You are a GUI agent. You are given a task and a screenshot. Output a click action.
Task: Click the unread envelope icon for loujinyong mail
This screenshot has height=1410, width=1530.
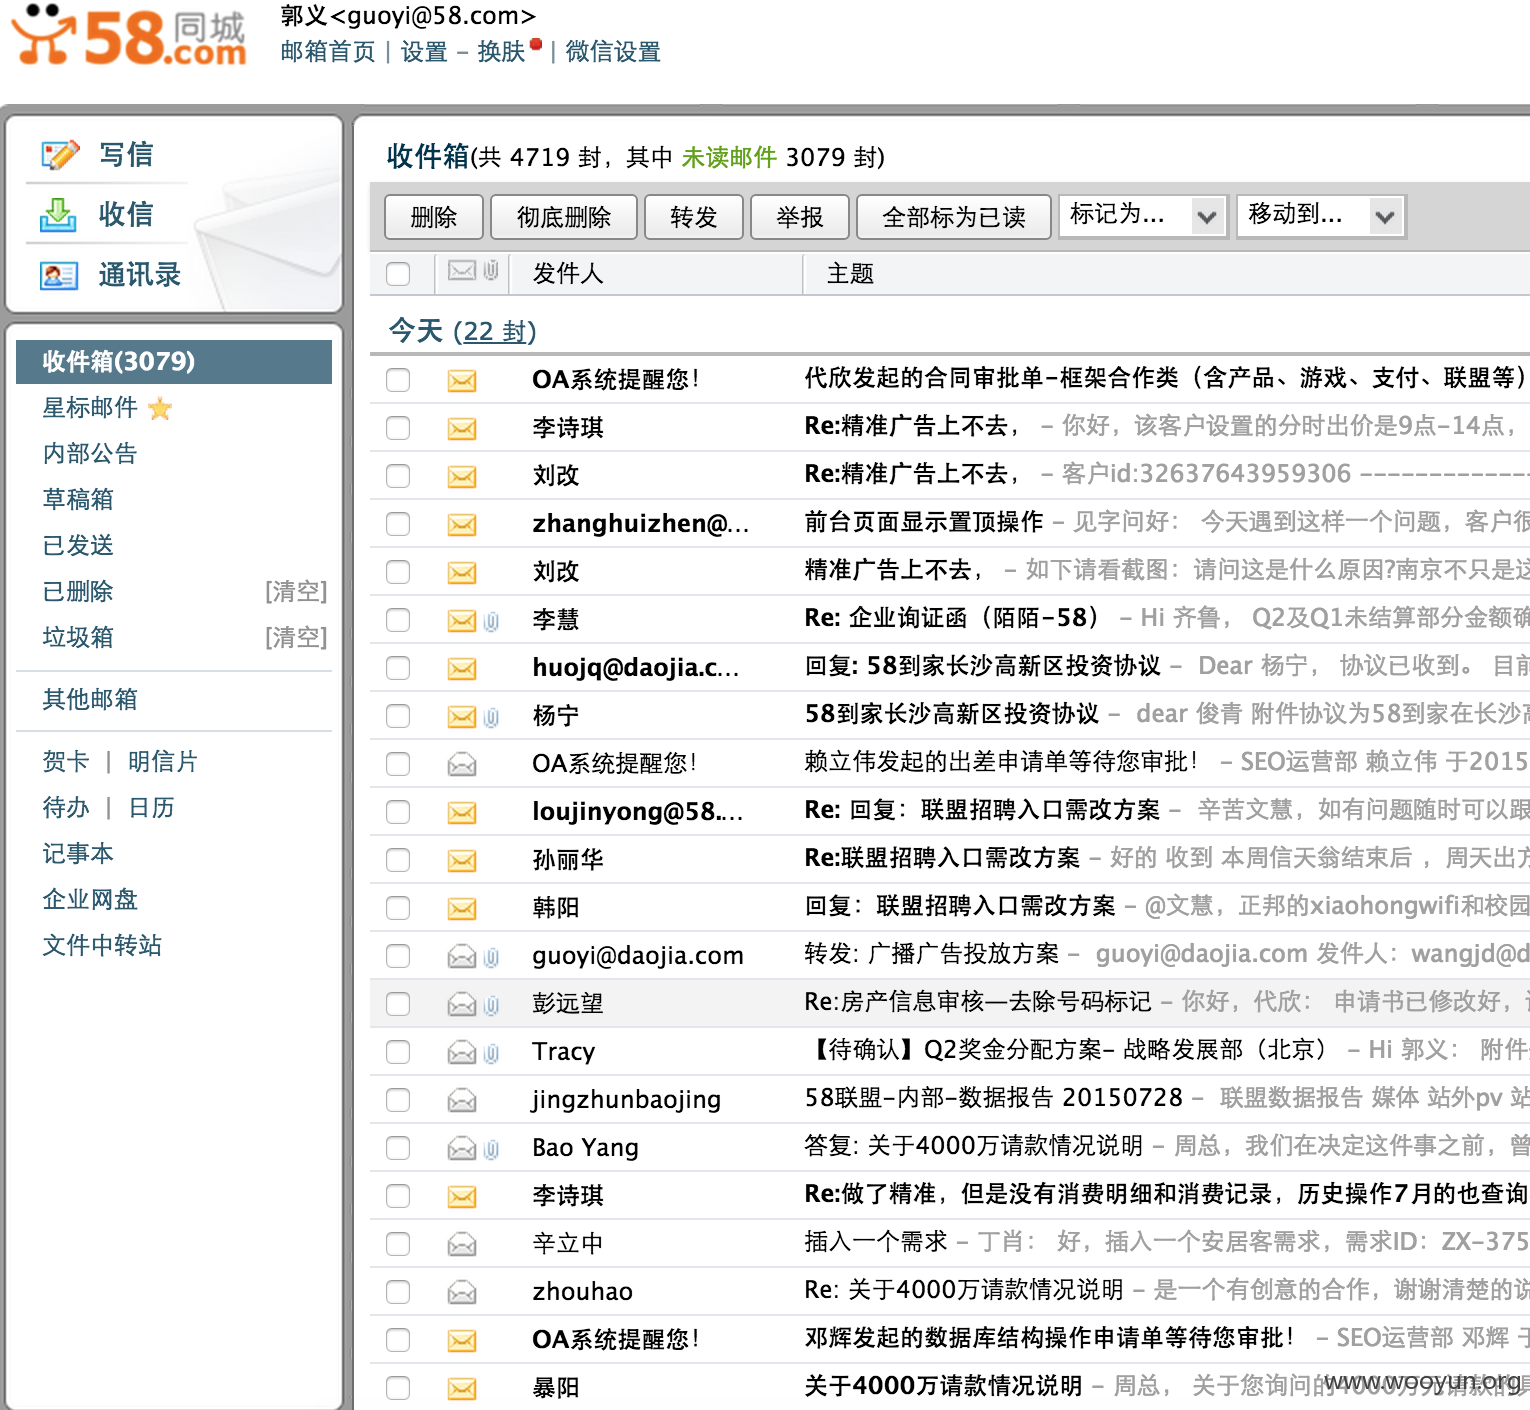[462, 813]
